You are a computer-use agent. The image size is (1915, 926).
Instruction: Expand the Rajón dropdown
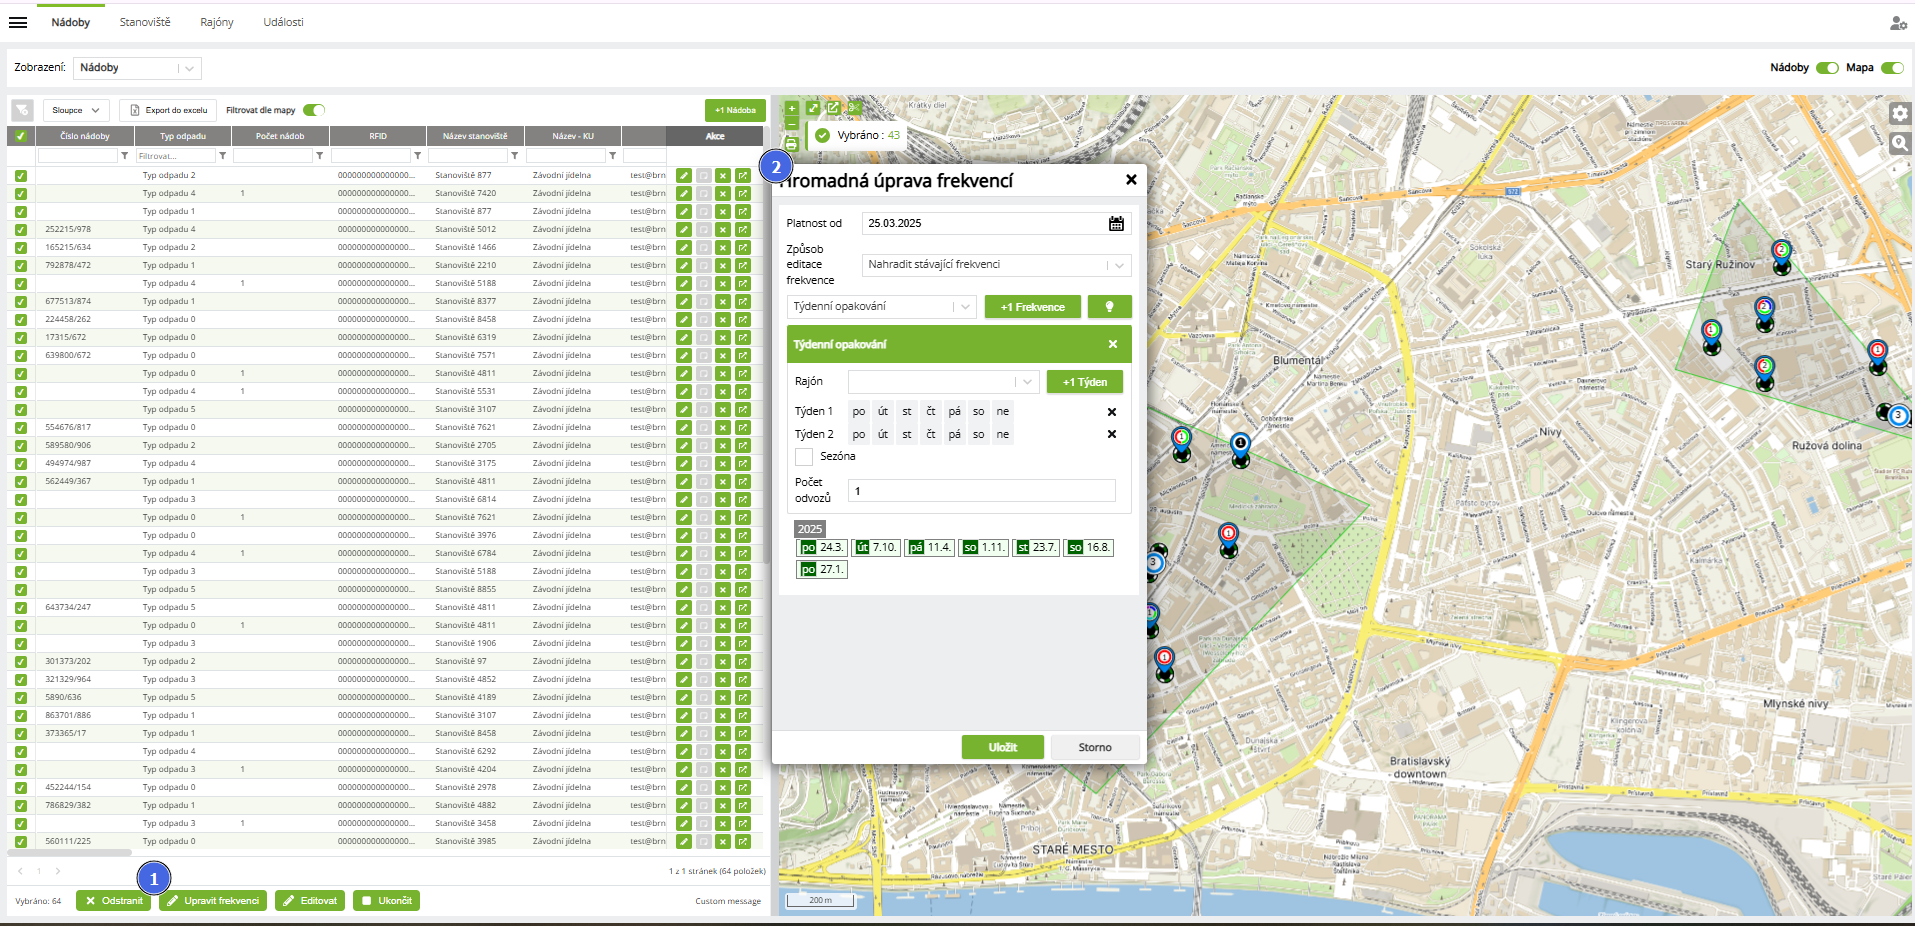point(943,382)
